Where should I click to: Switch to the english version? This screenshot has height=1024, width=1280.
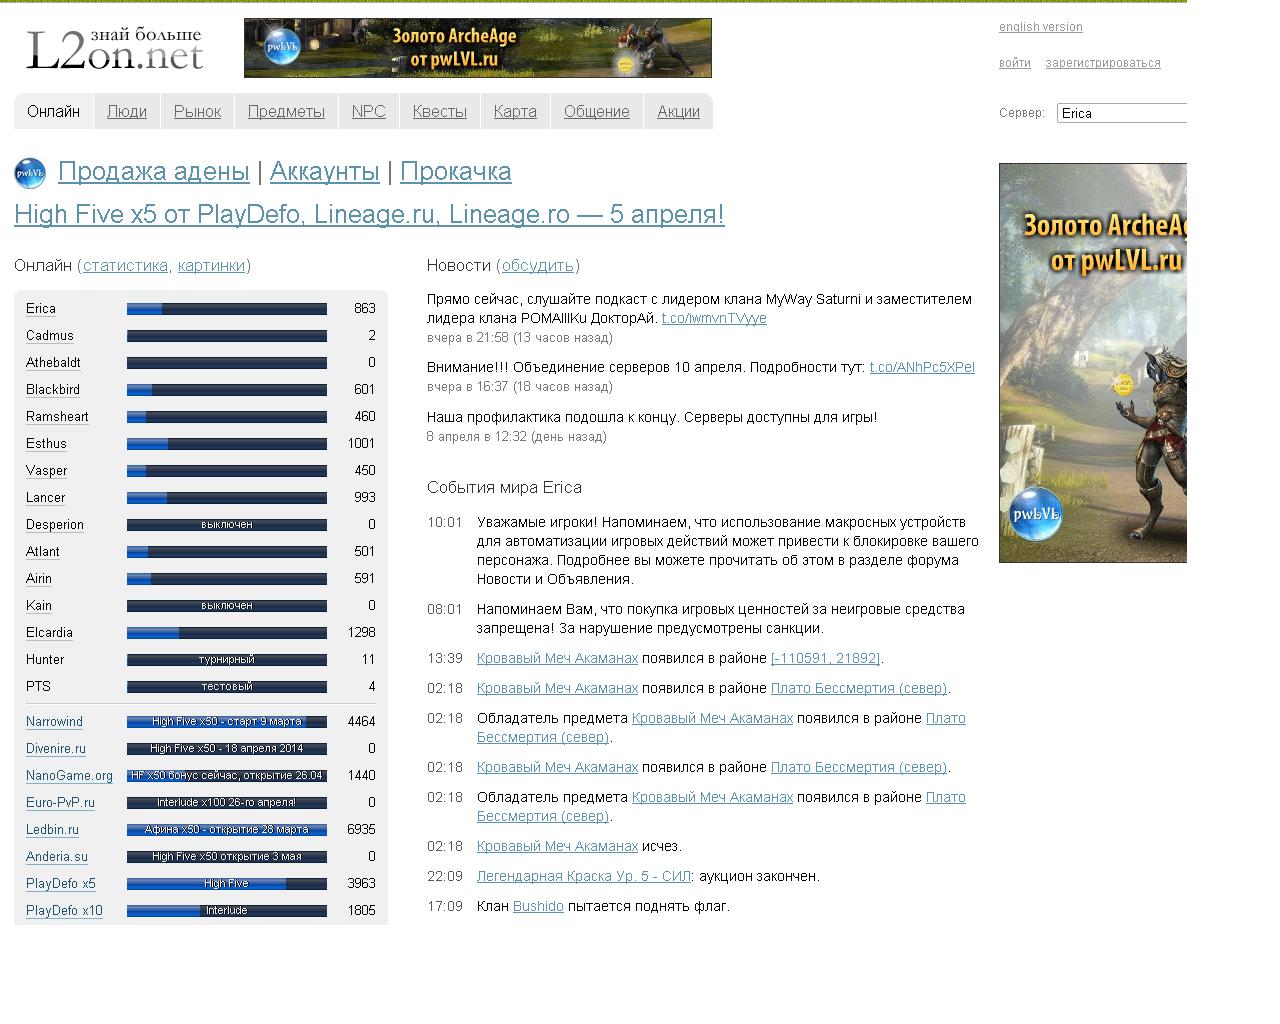(1040, 27)
